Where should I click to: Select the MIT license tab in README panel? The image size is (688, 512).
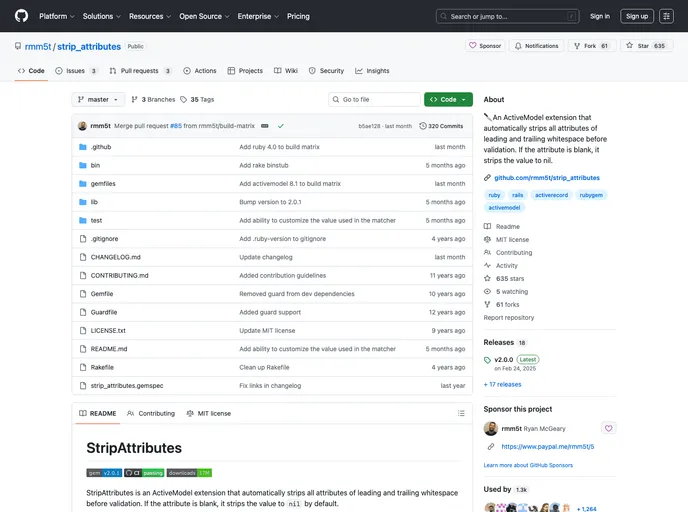[209, 413]
